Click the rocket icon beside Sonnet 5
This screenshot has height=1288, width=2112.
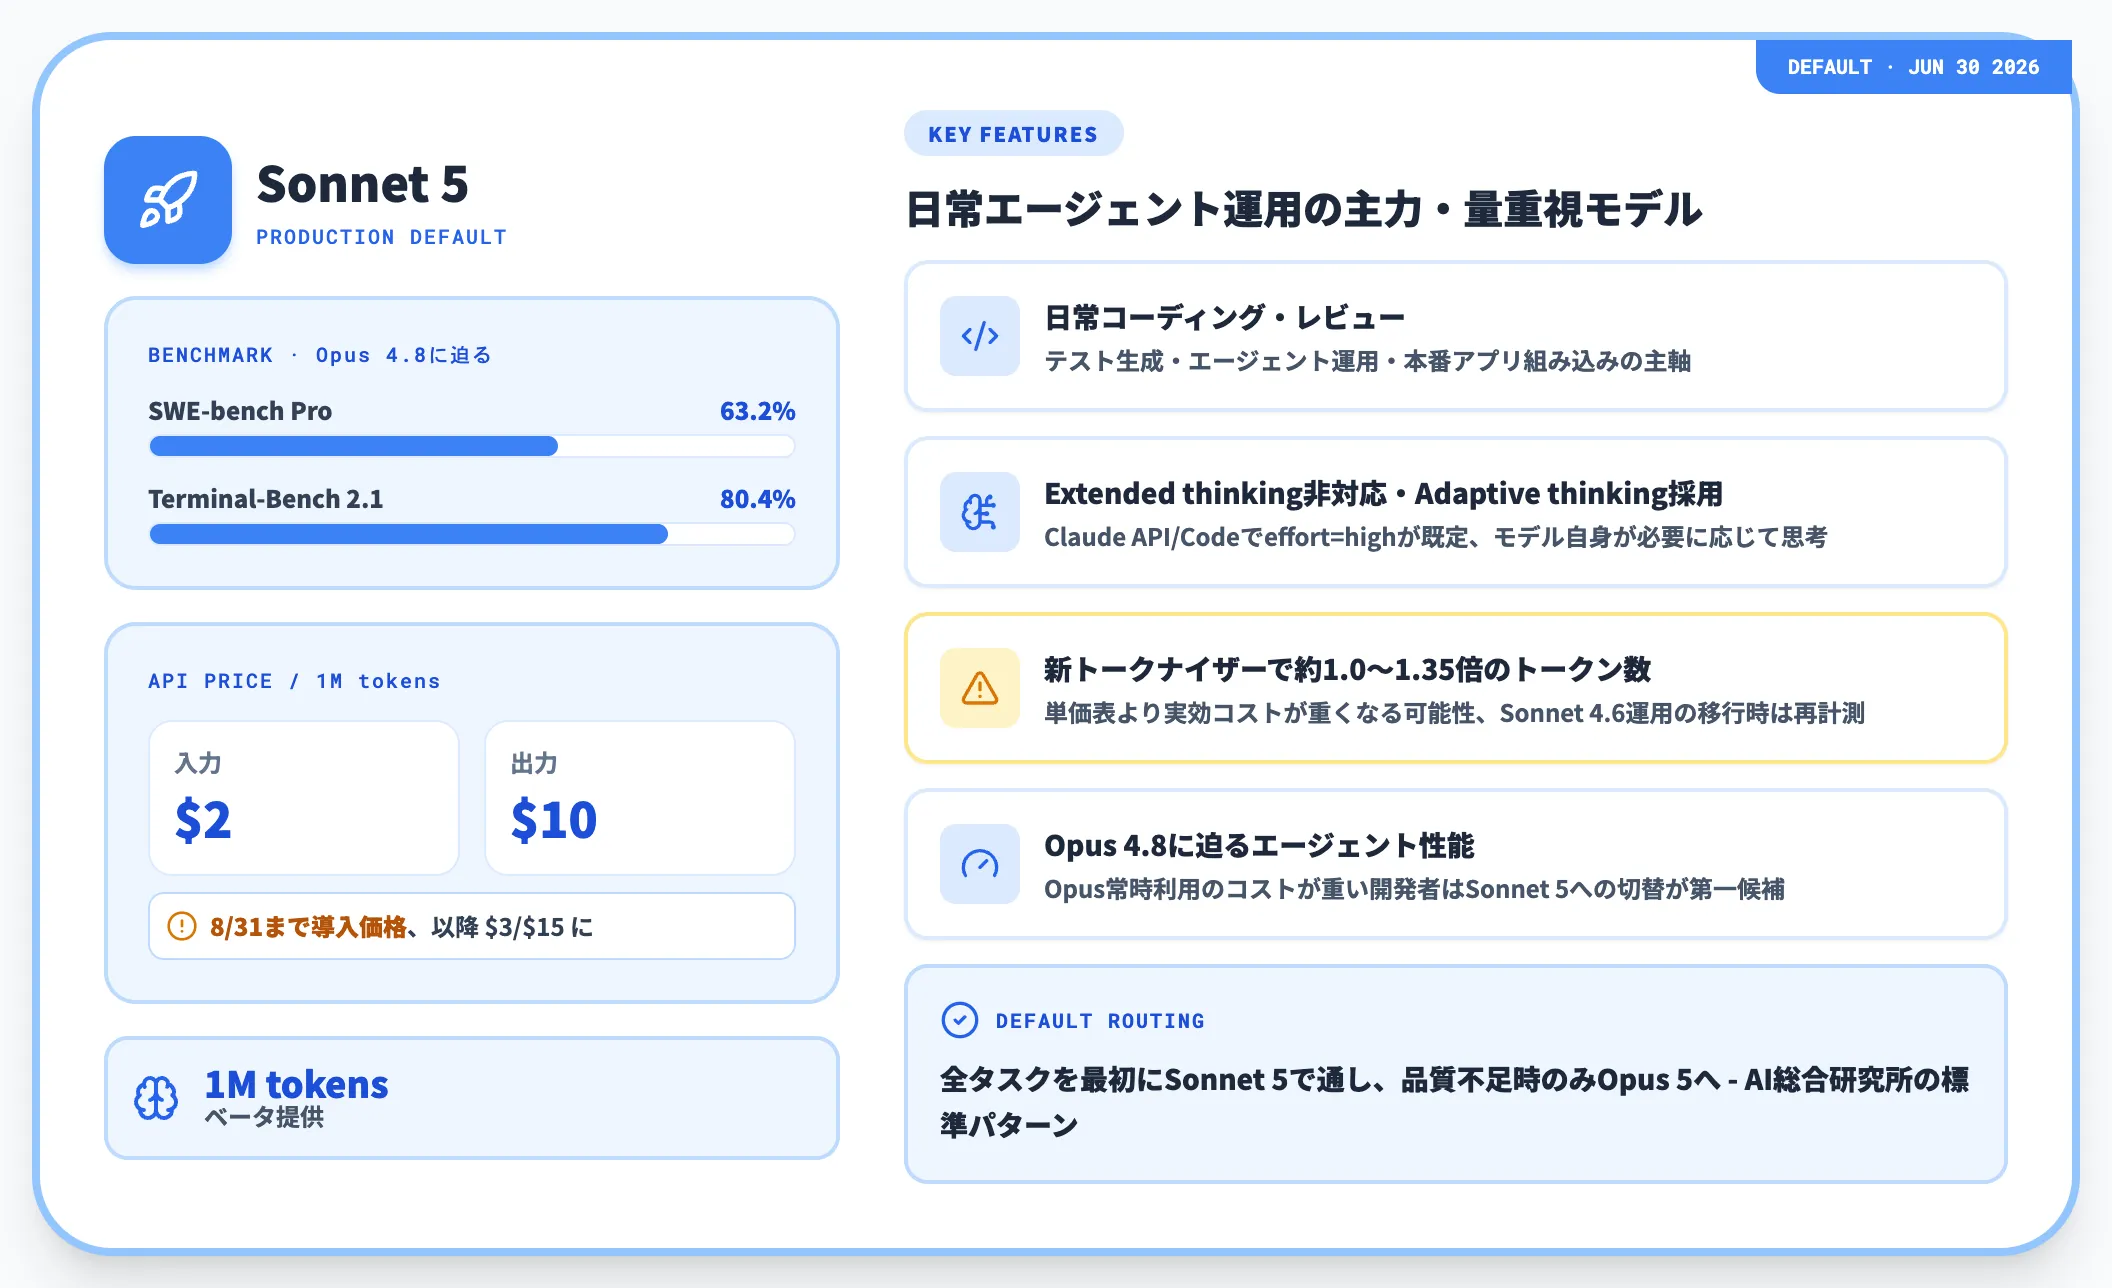tap(168, 200)
